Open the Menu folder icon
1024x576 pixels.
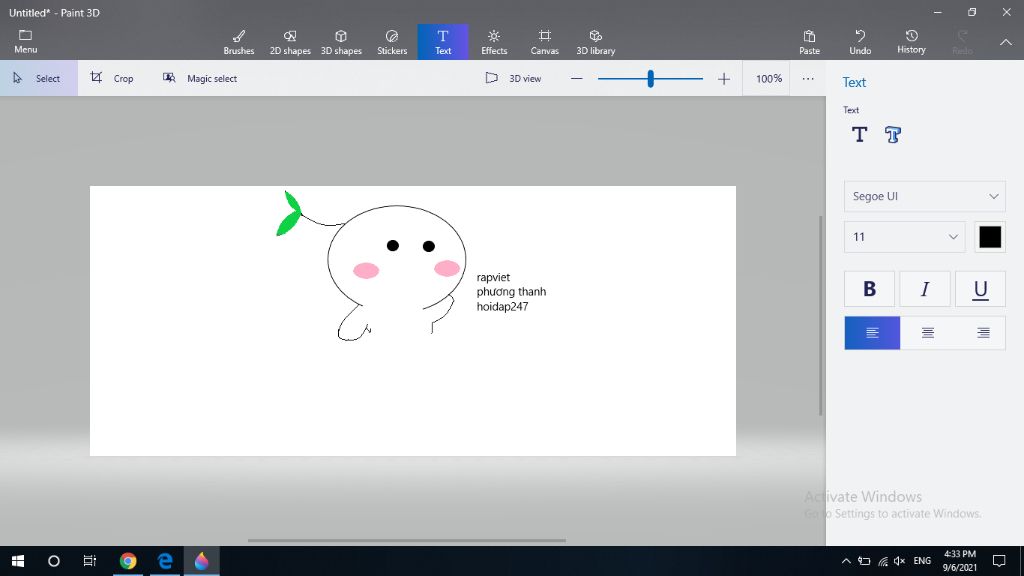[25, 35]
